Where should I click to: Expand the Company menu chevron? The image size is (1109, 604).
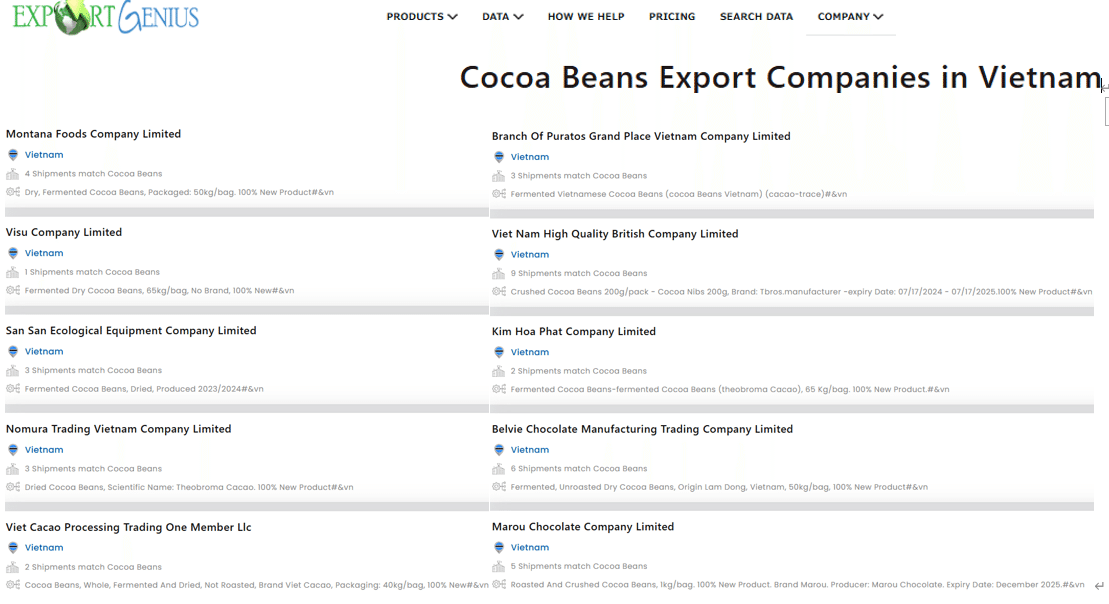pos(878,17)
